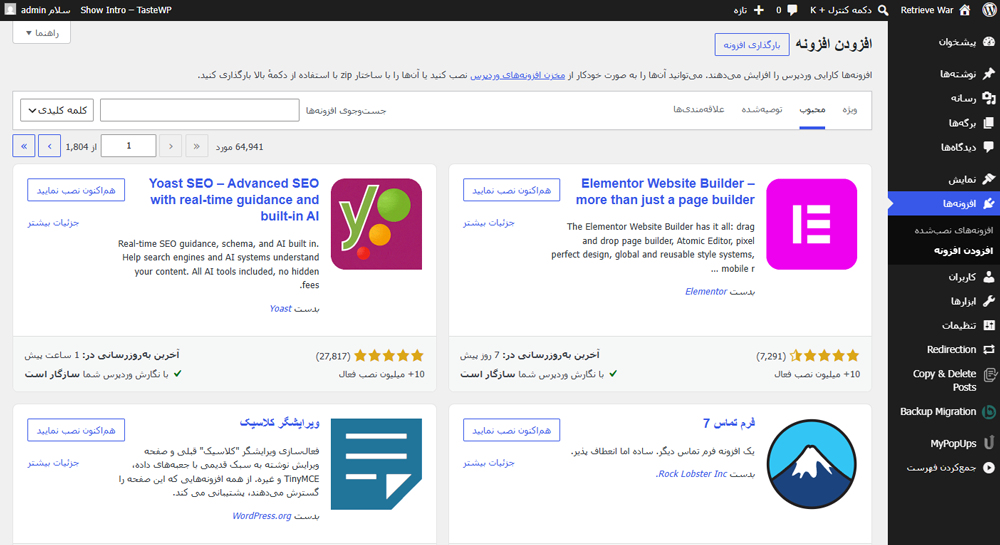The image size is (1000, 545).
Task: Click the current page number field
Action: pyautogui.click(x=128, y=146)
